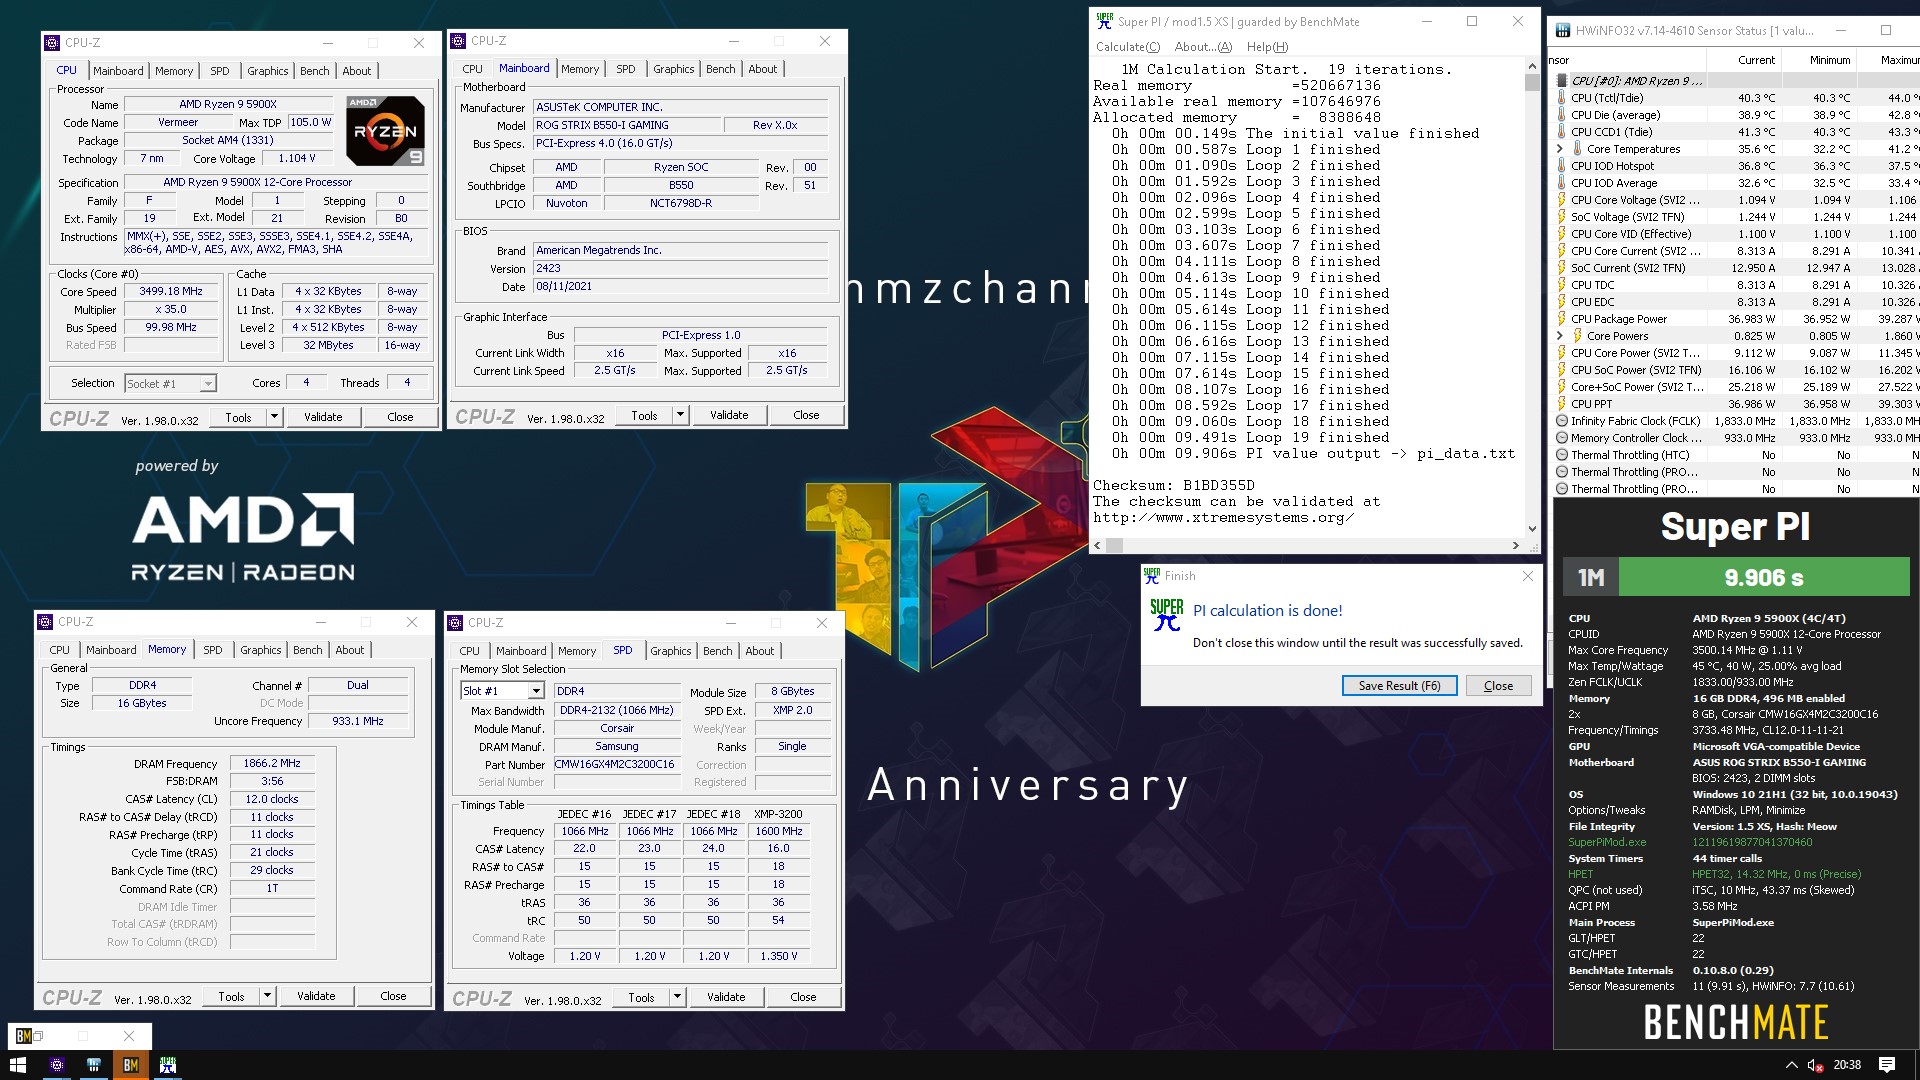This screenshot has height=1080, width=1920.
Task: Switch to About tab in CPU-Z SPD window
Action: tap(759, 651)
